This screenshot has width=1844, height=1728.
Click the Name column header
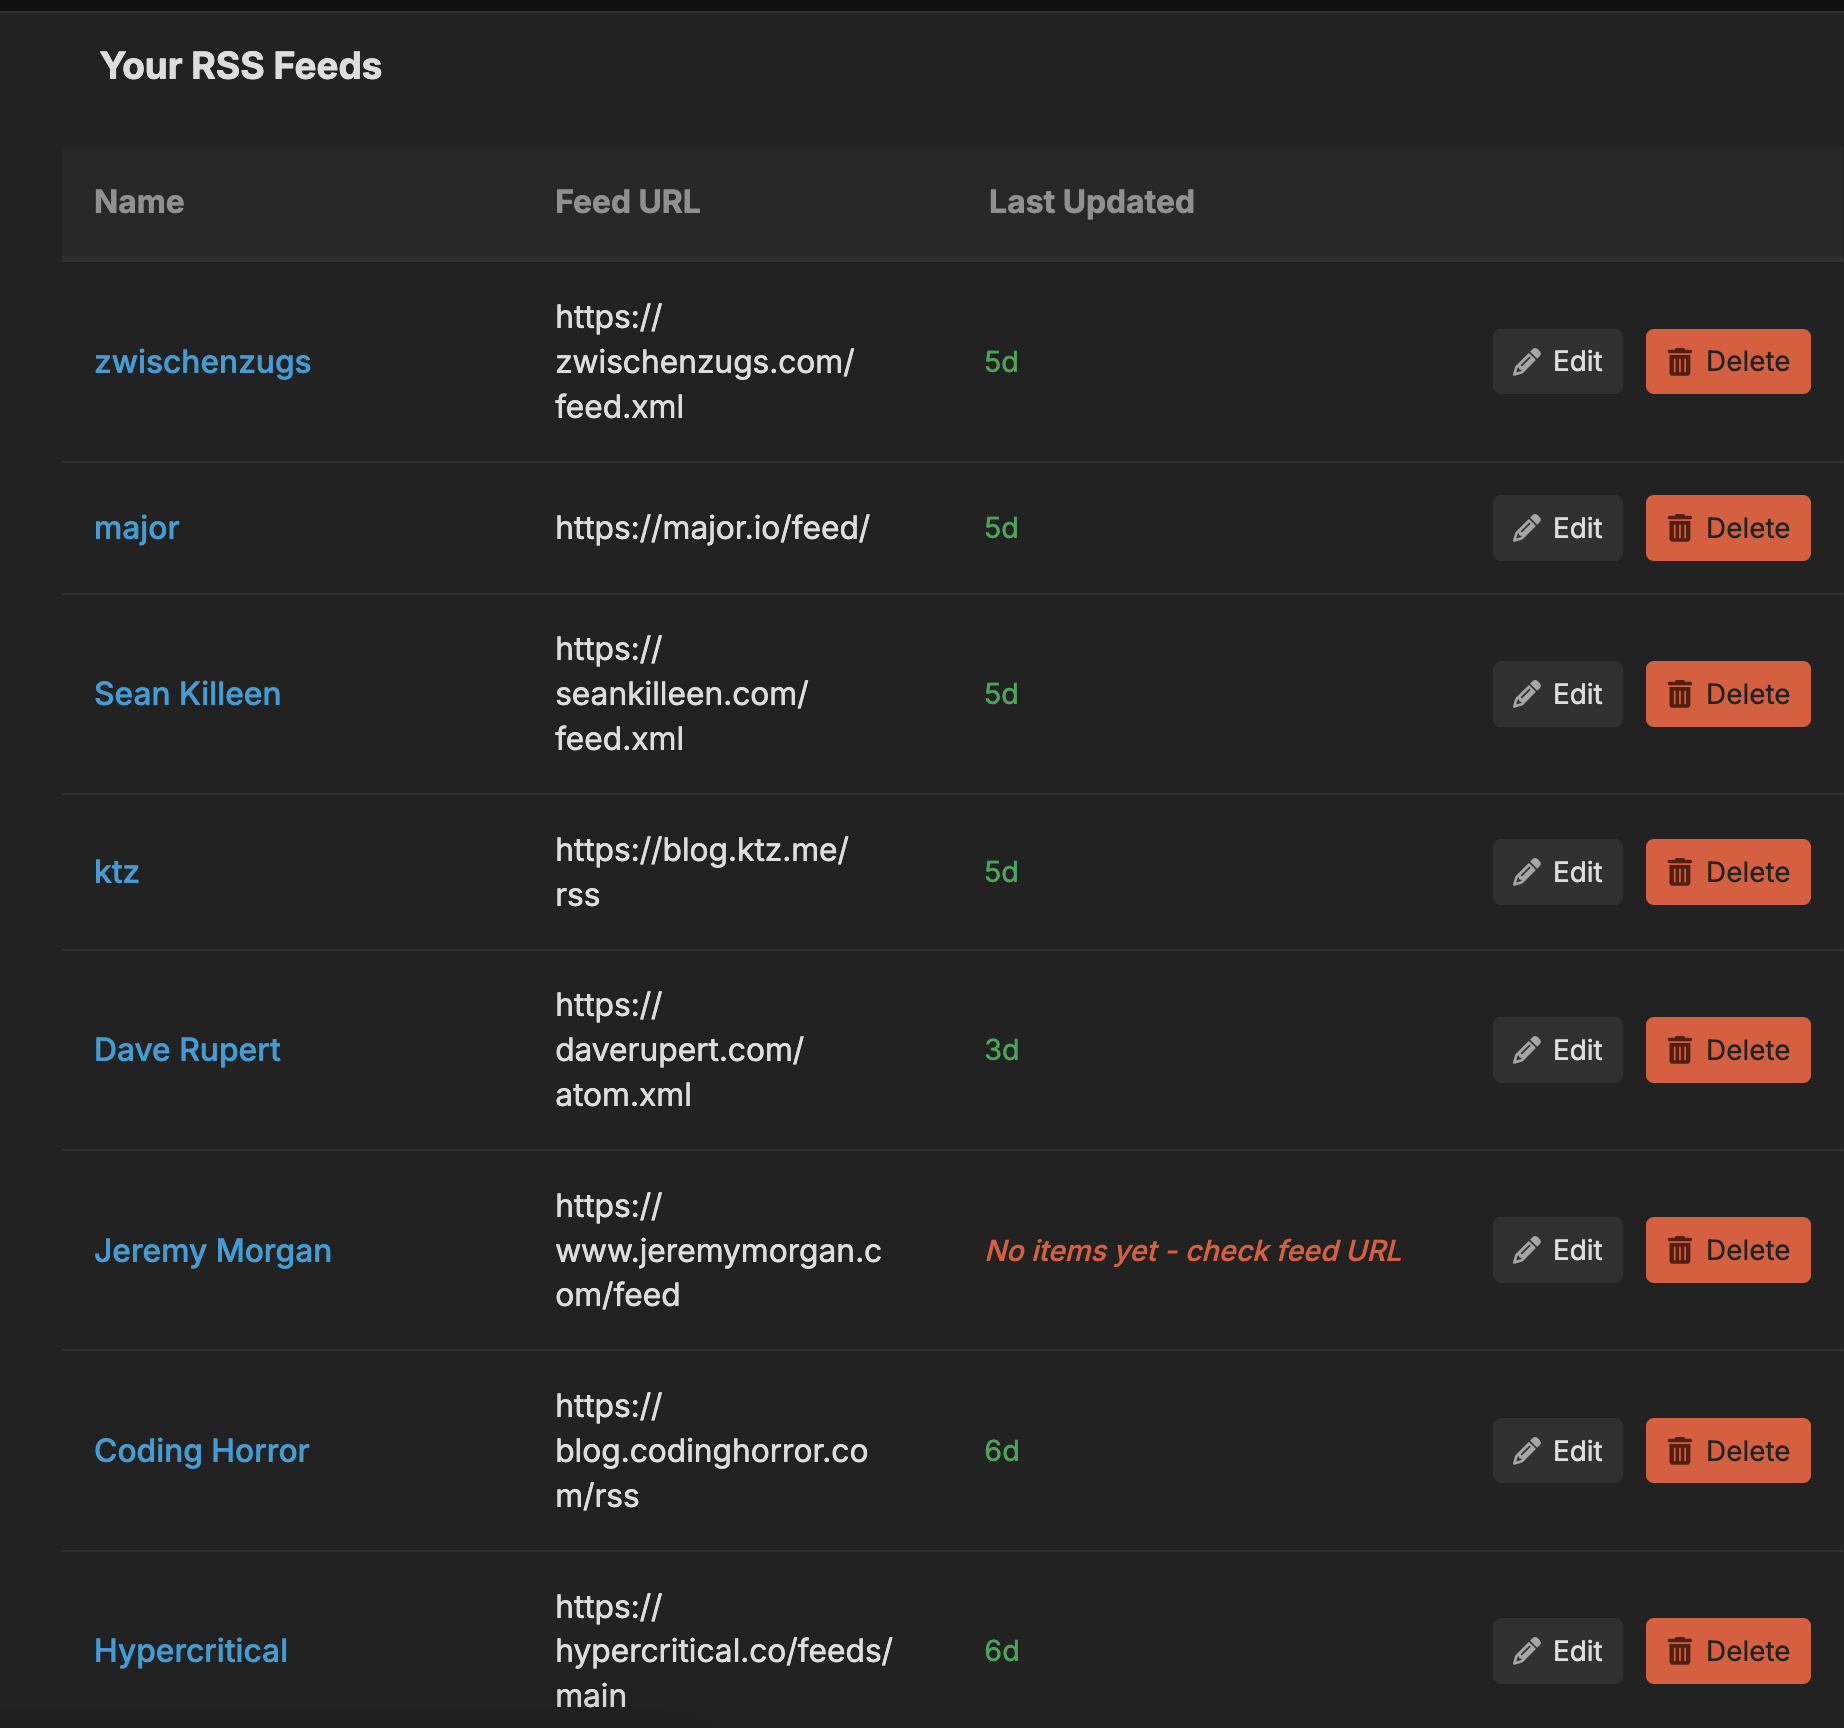pos(139,201)
